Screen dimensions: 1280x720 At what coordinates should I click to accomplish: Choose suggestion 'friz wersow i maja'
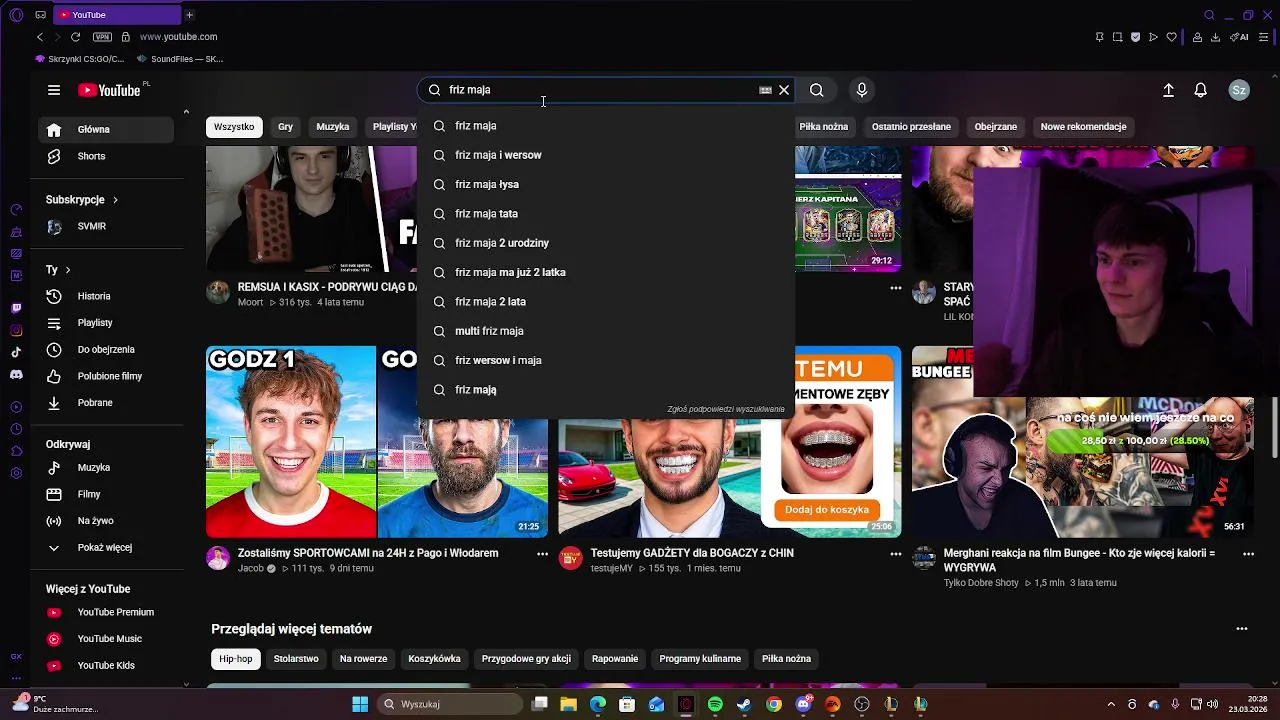pyautogui.click(x=607, y=360)
